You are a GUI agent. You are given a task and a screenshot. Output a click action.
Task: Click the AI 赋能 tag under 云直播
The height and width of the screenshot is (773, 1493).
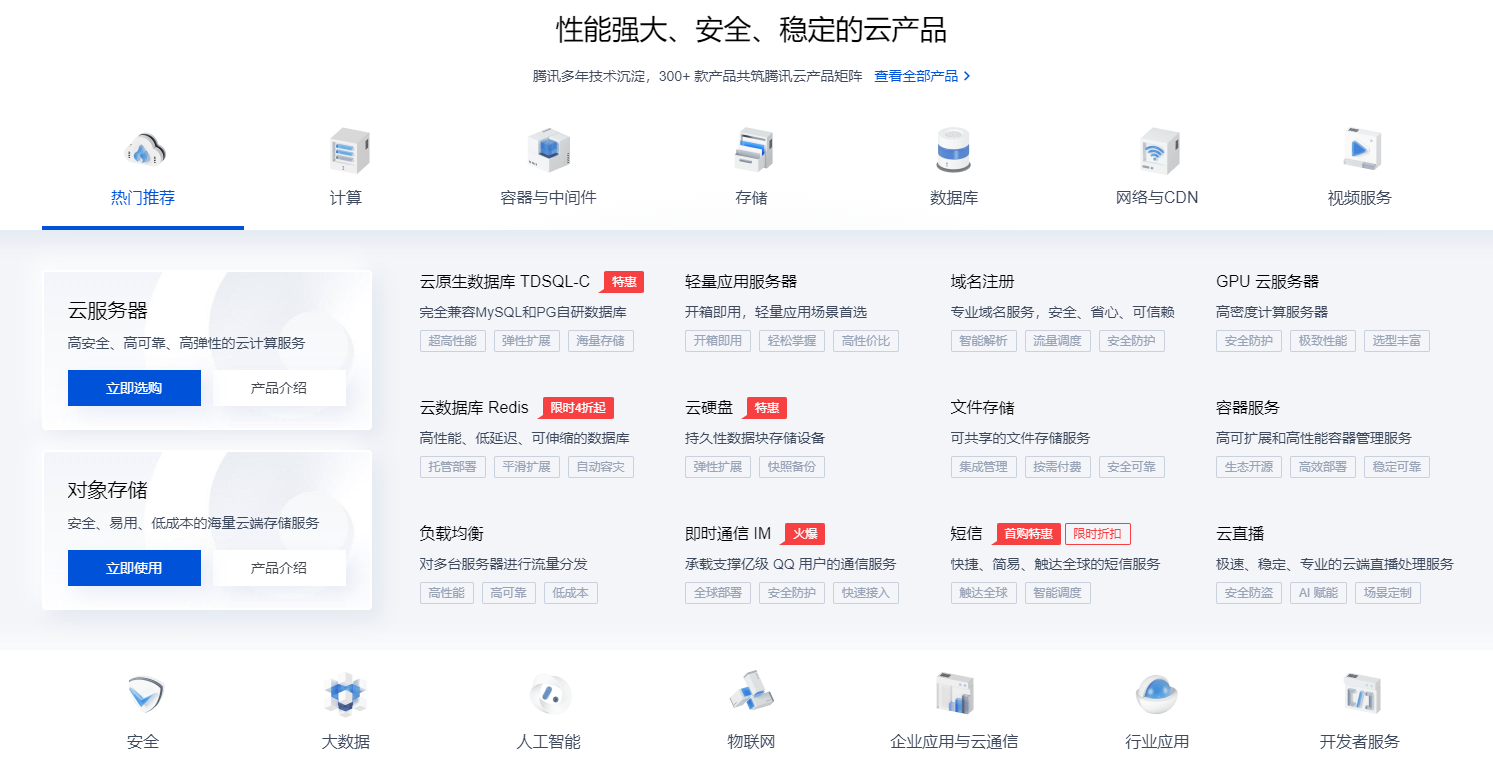(1318, 593)
